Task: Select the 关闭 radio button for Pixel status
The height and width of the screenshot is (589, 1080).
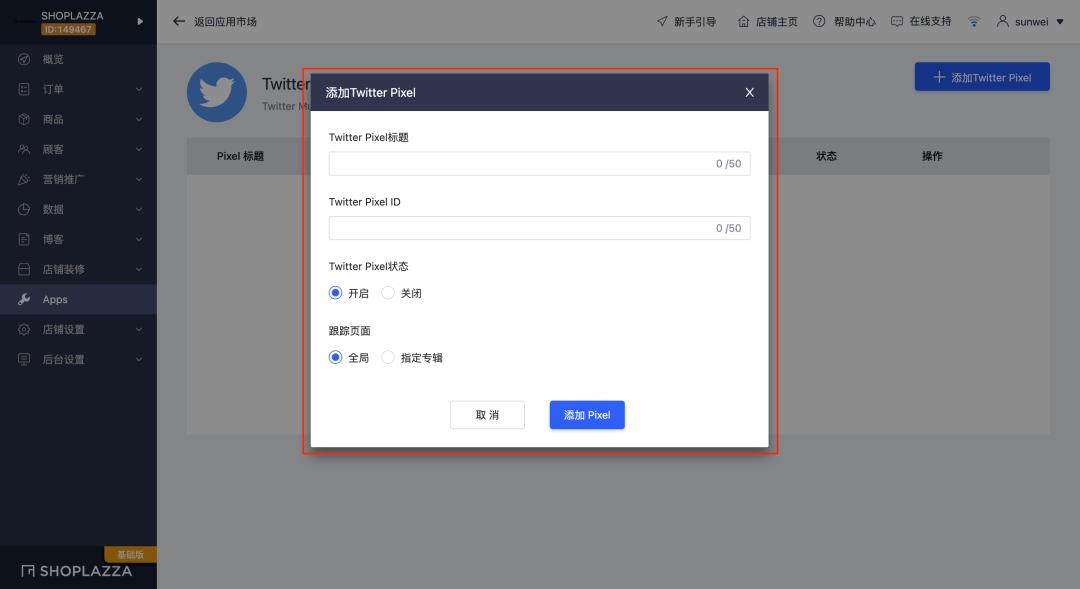Action: (387, 293)
